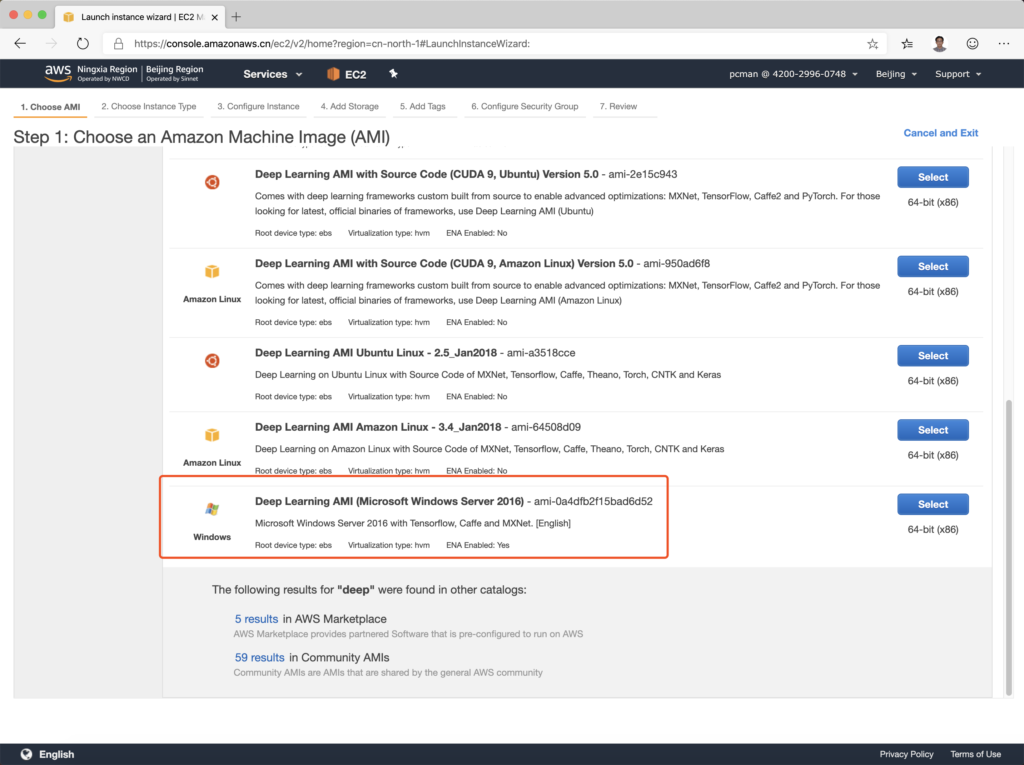Click the smiley feedback icon
The width and height of the screenshot is (1024, 765).
(972, 44)
